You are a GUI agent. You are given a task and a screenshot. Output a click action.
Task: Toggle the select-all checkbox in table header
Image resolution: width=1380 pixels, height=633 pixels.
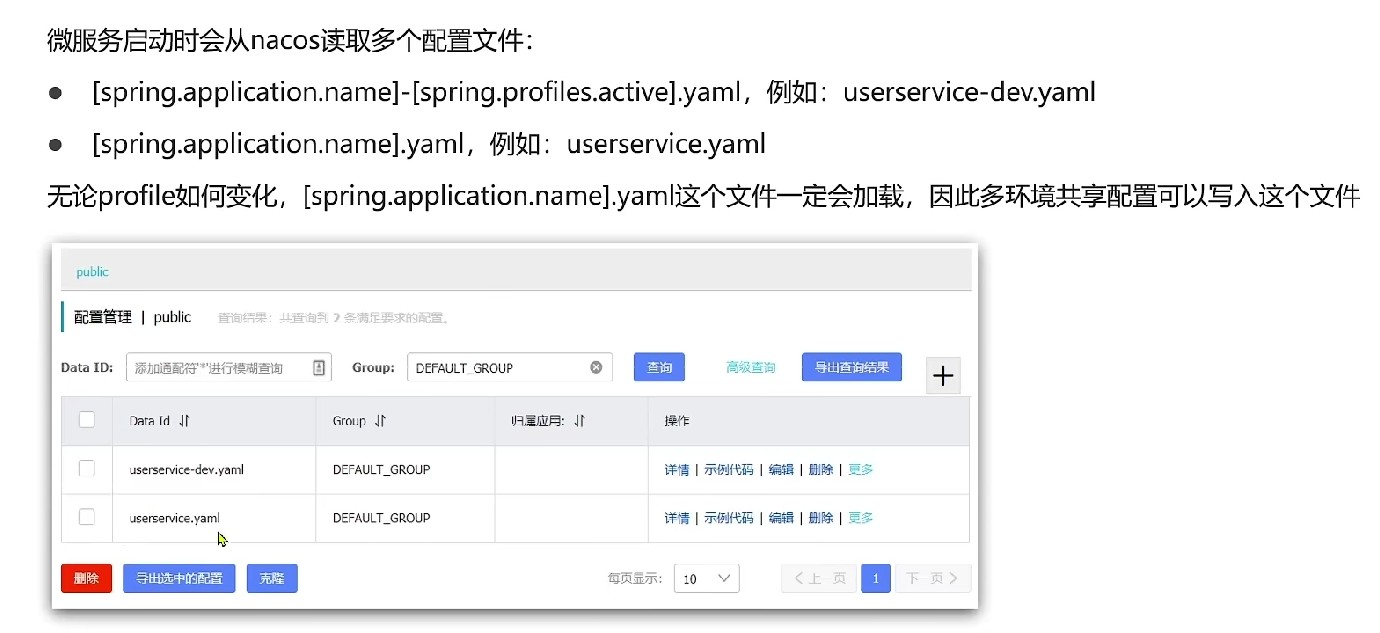(87, 420)
